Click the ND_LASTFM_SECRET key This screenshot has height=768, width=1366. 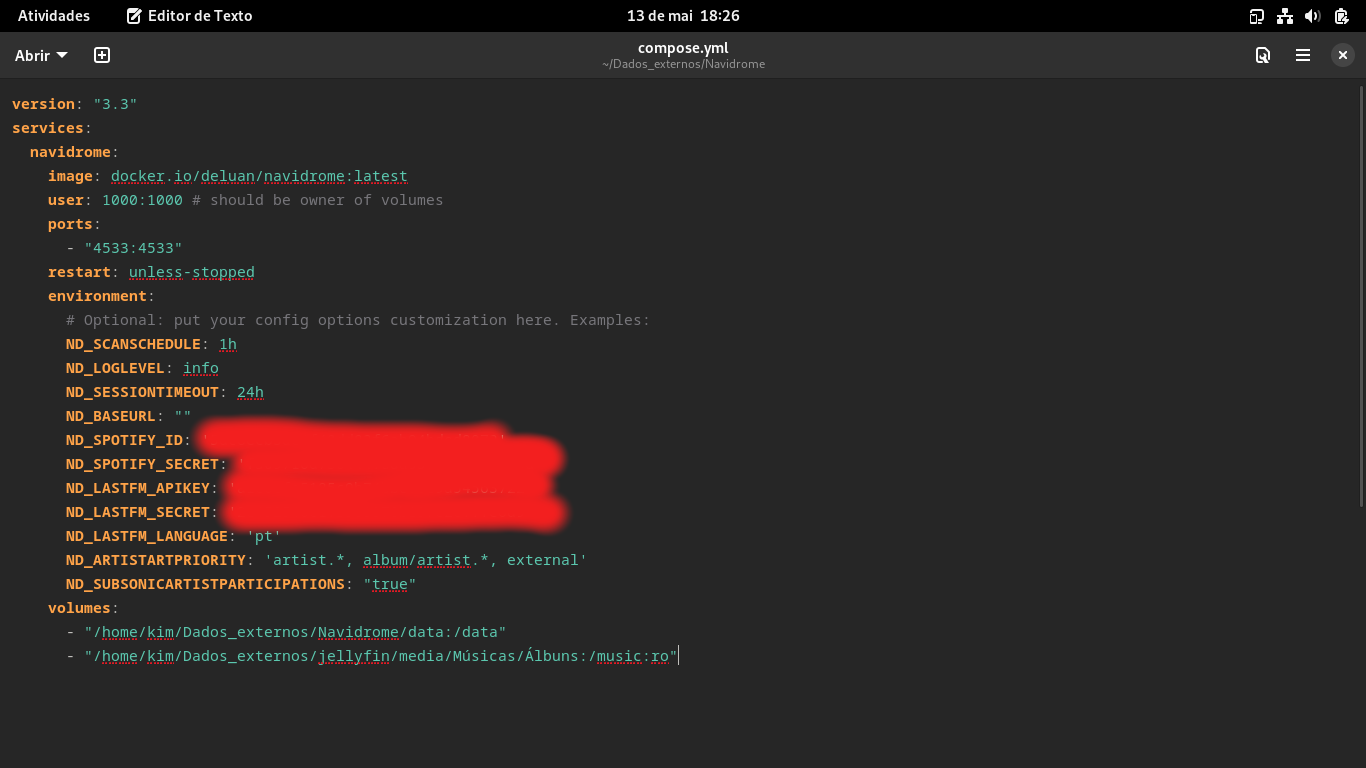coord(138,512)
